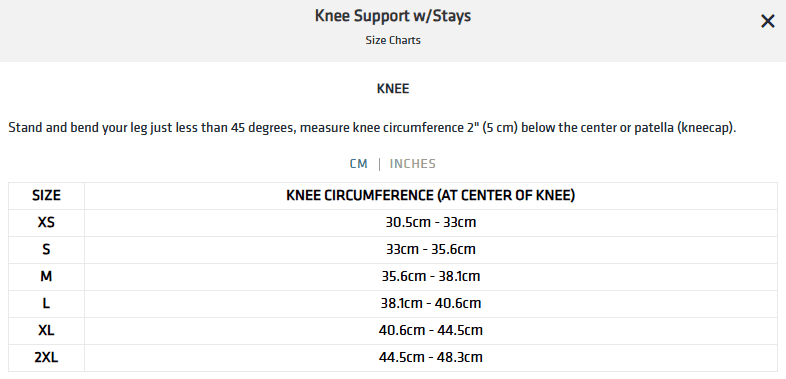Click the 35.6cm - 38.1cm measurement
This screenshot has height=379, width=786.
click(x=431, y=276)
